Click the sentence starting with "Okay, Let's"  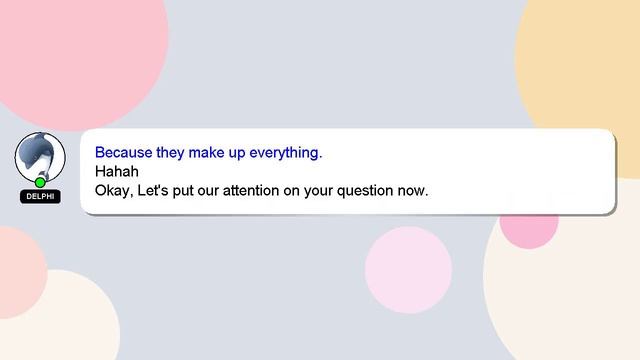pos(262,191)
